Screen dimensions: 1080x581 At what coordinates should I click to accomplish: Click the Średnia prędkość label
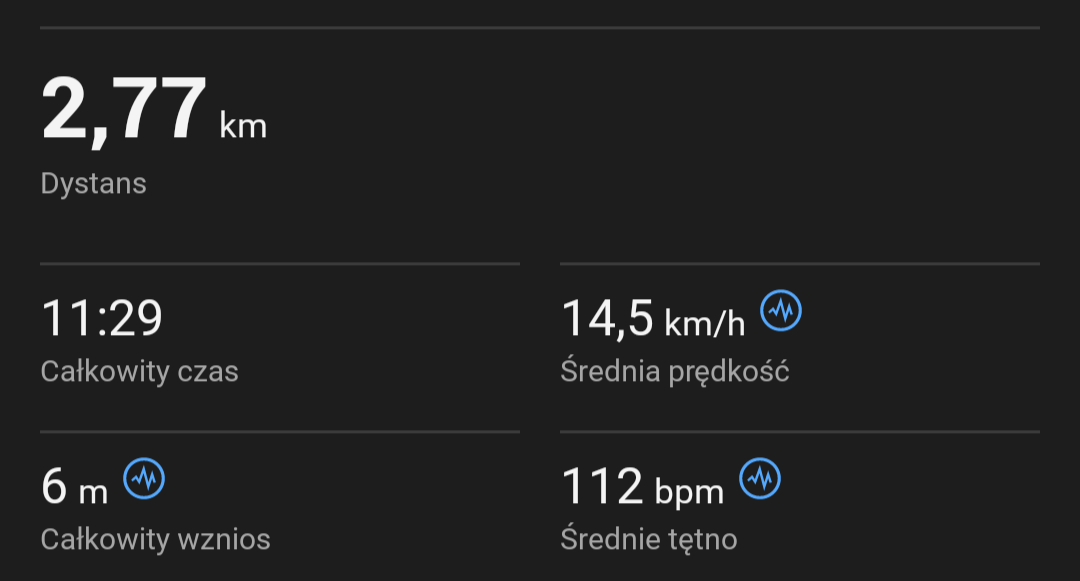point(675,372)
